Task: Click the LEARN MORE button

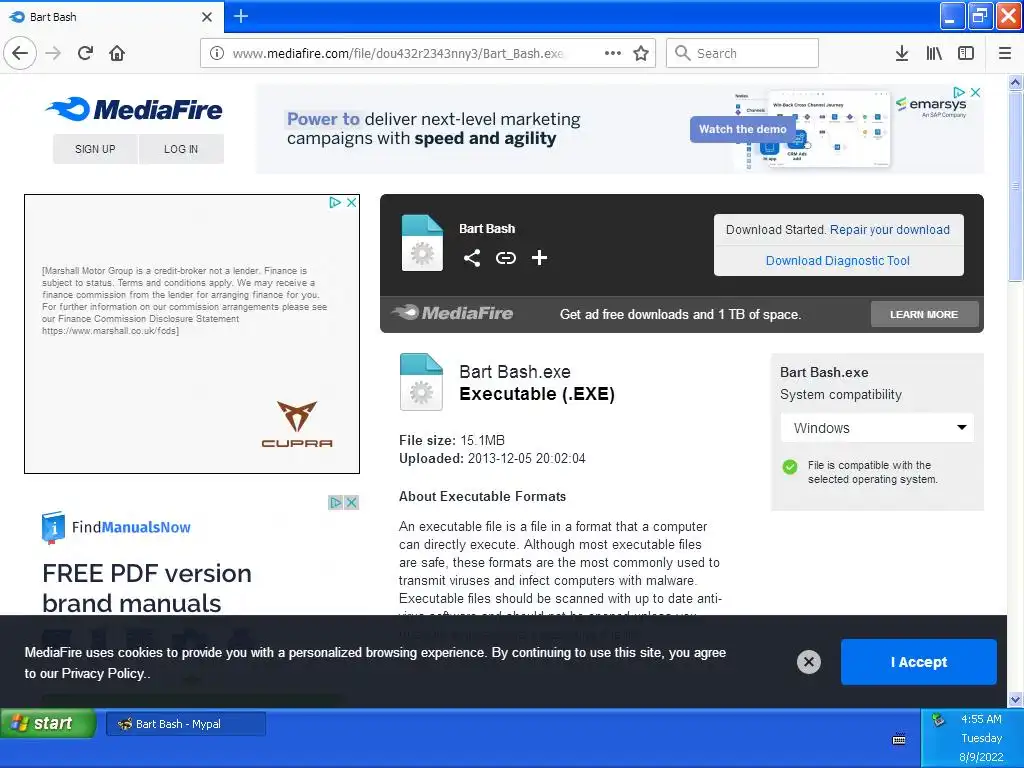Action: [924, 314]
